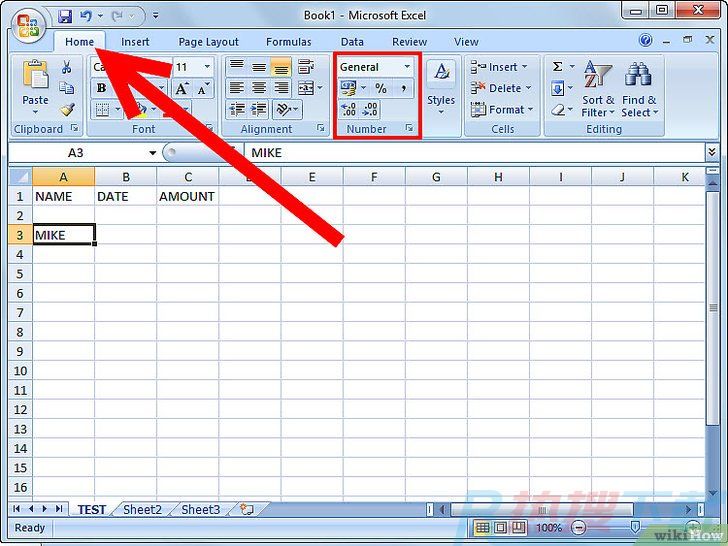728x546 pixels.
Task: Open Number format dialog launcher
Action: [409, 128]
